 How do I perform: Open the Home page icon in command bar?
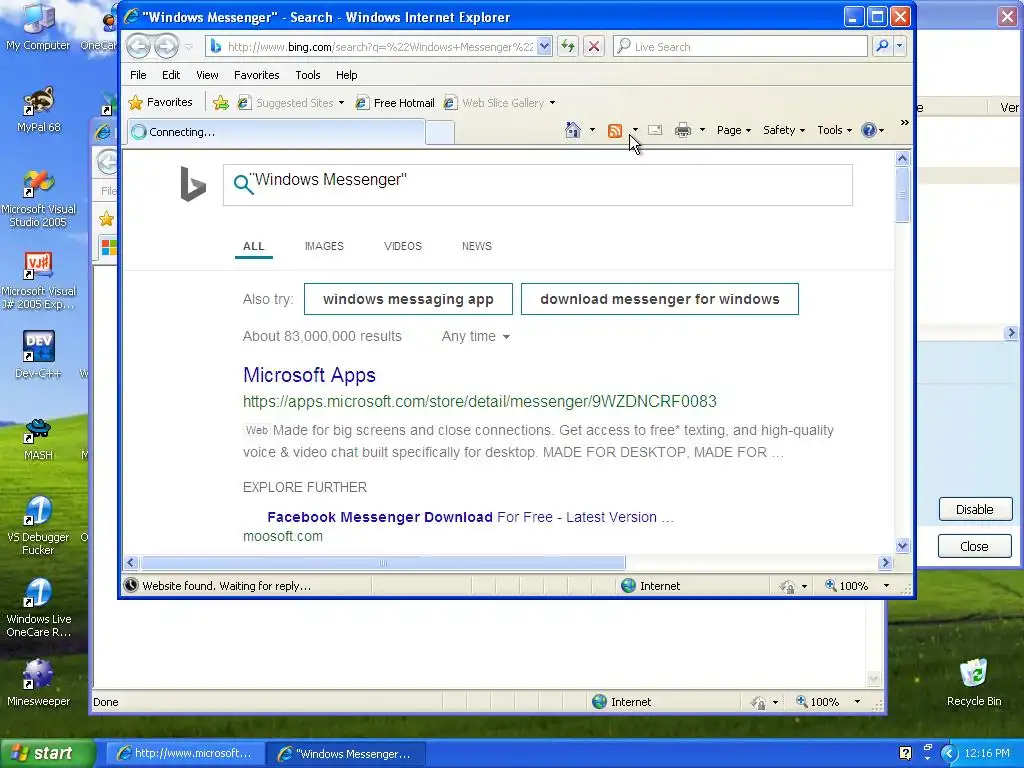[x=573, y=130]
